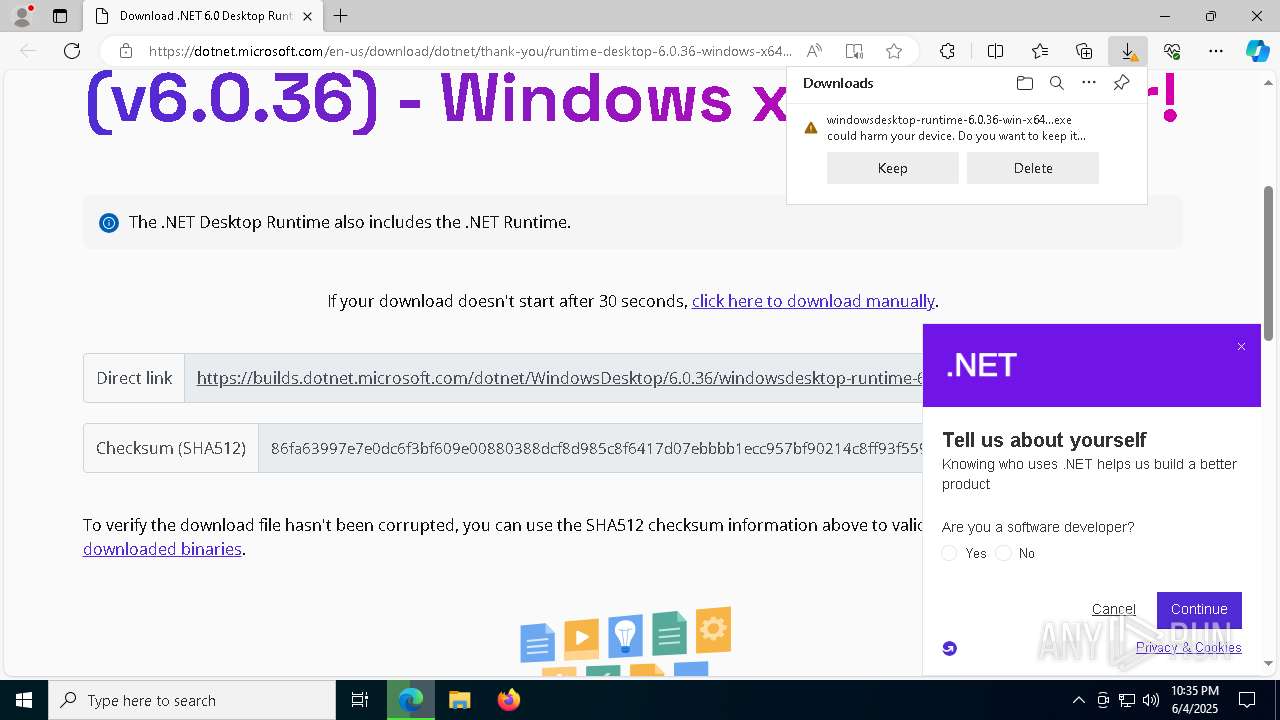The width and height of the screenshot is (1280, 720).
Task: Close the Download .NET 6.0 tab
Action: coord(307,16)
